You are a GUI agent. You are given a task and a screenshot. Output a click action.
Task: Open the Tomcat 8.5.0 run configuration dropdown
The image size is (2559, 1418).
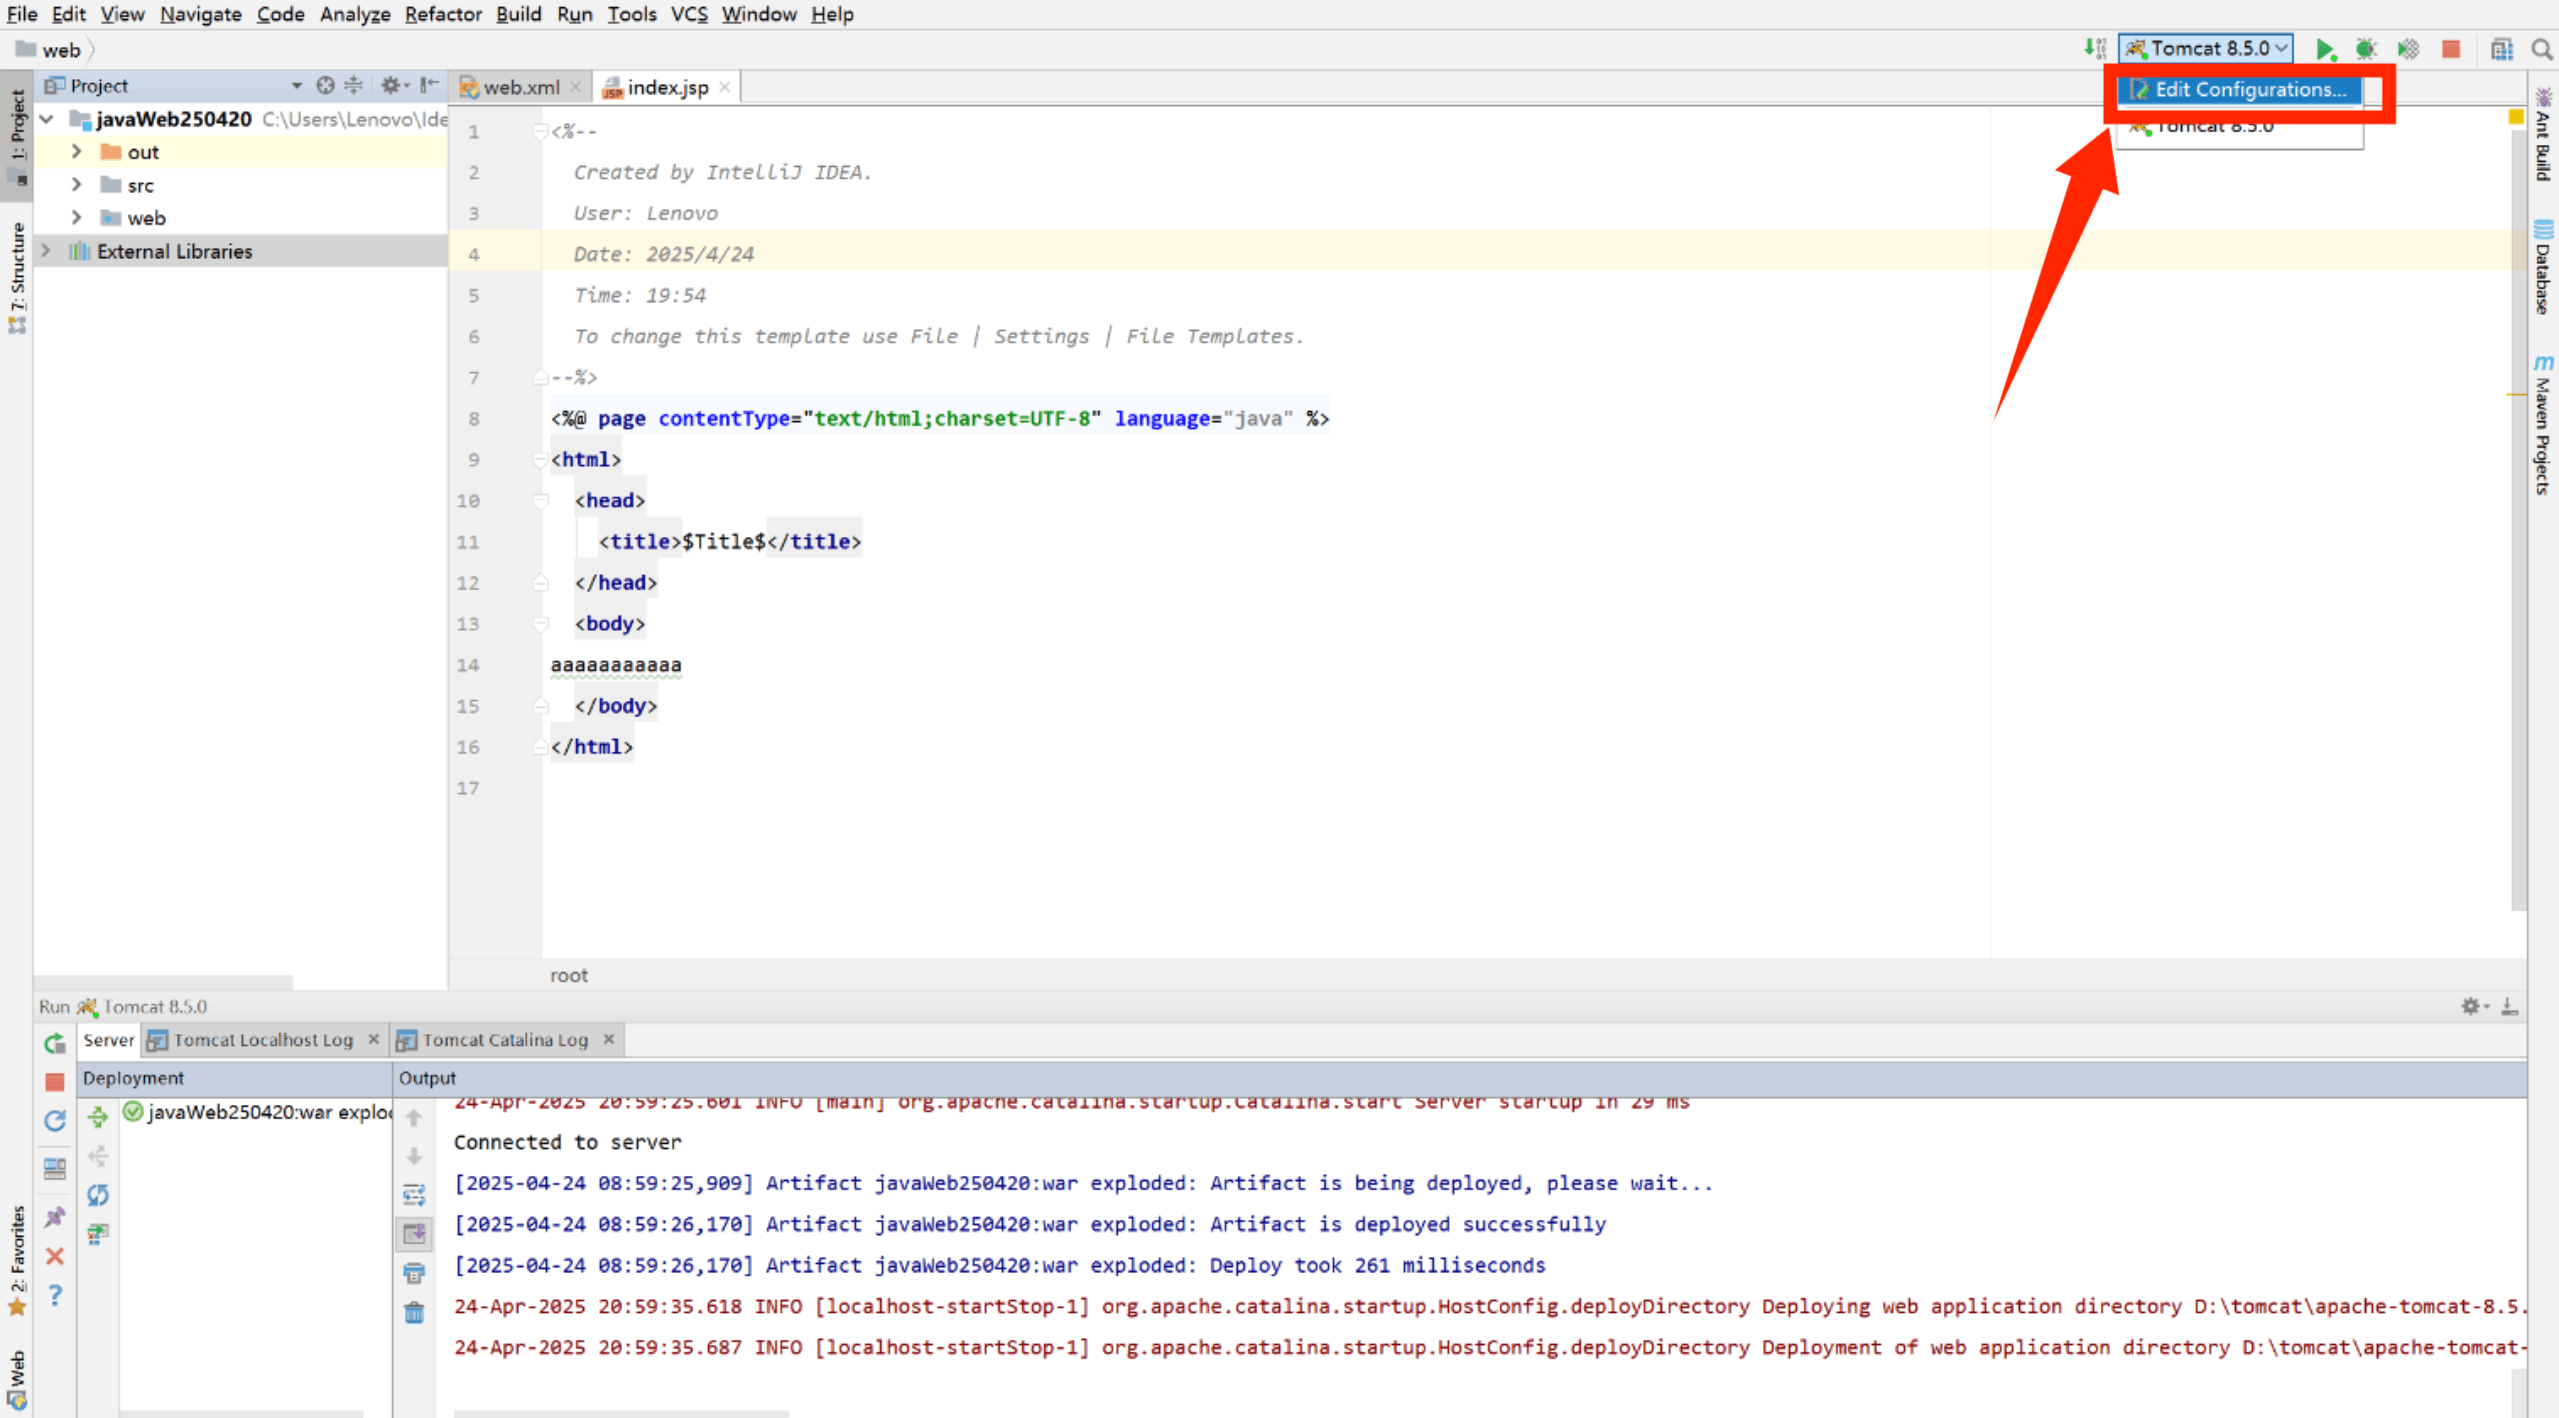[2206, 49]
